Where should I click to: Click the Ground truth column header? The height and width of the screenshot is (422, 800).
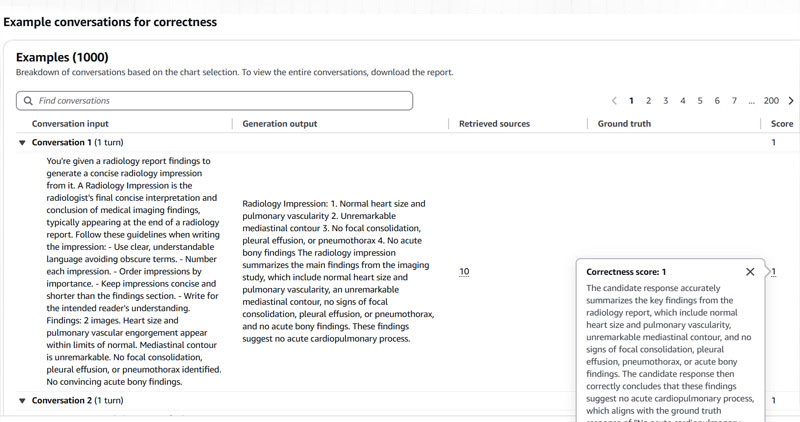coord(624,124)
